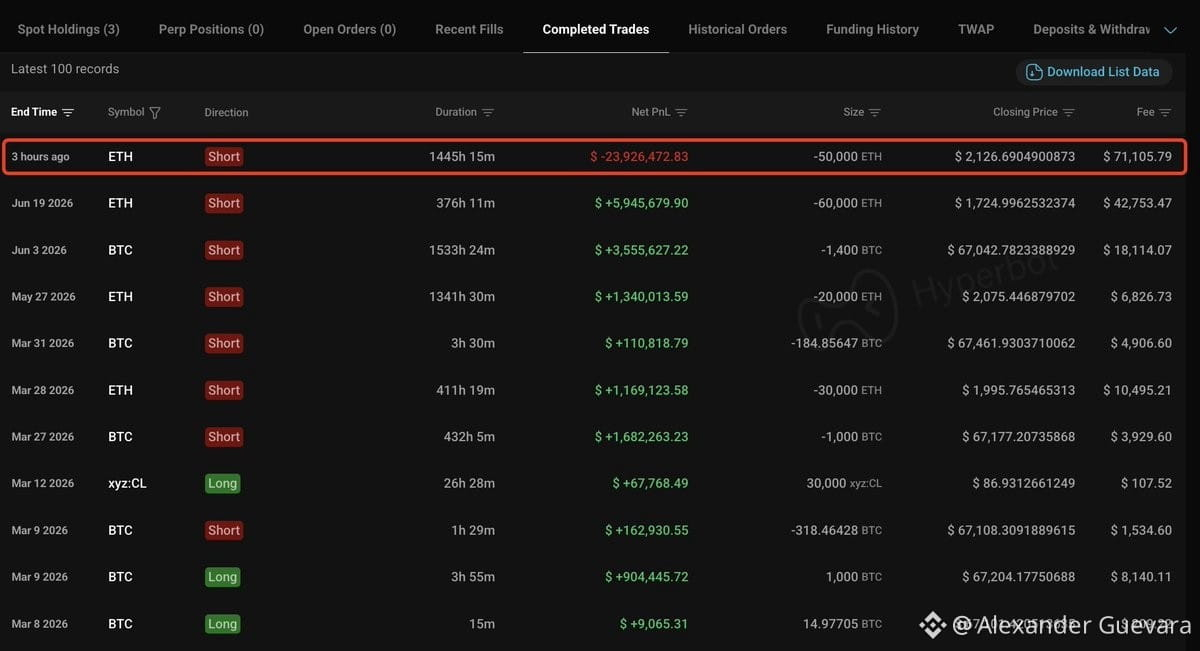Open the Symbol filter funnel icon

point(155,113)
